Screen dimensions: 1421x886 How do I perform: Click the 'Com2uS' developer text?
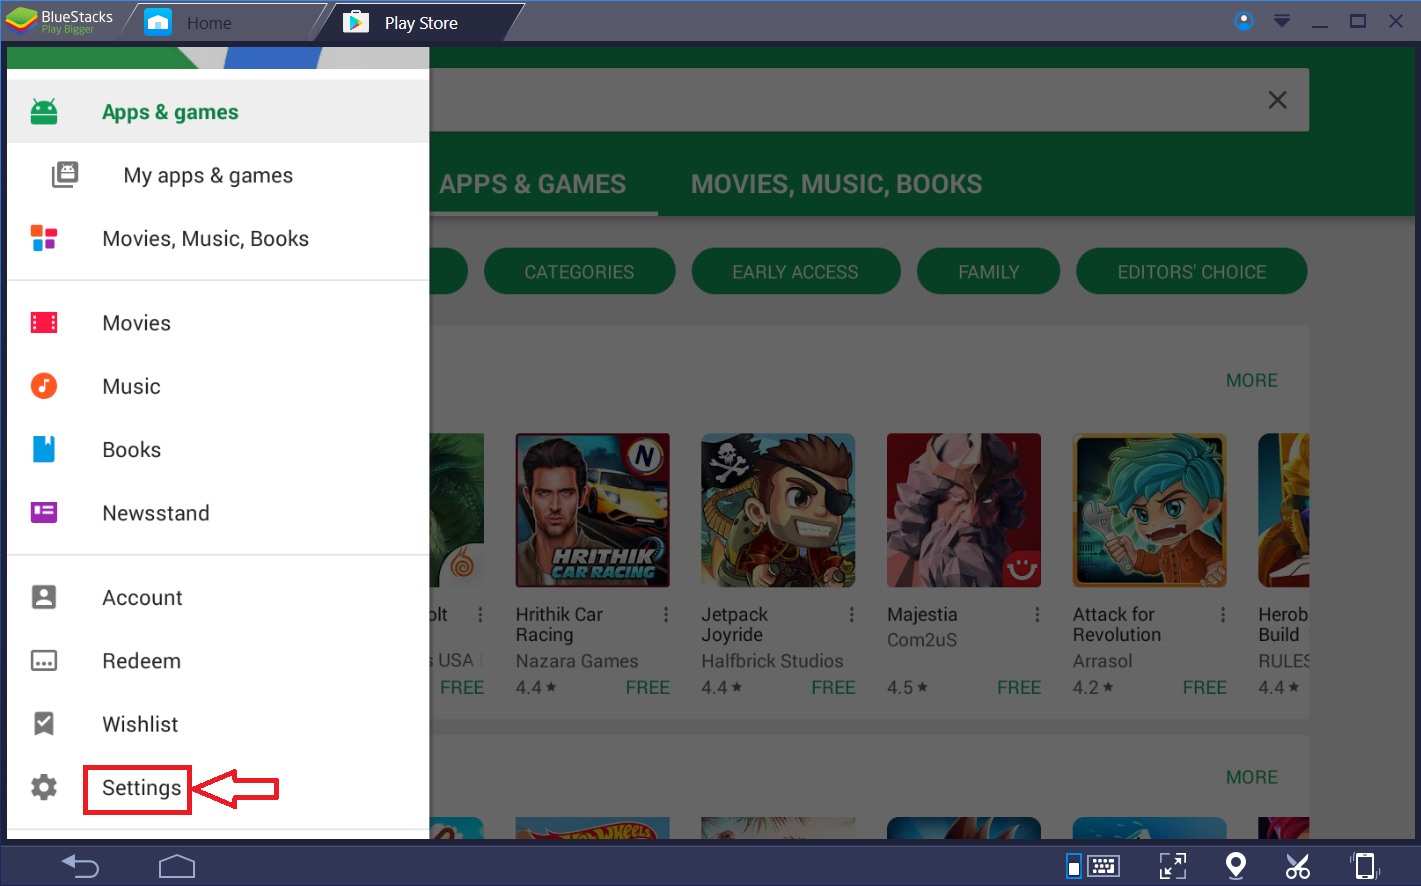[x=922, y=640]
